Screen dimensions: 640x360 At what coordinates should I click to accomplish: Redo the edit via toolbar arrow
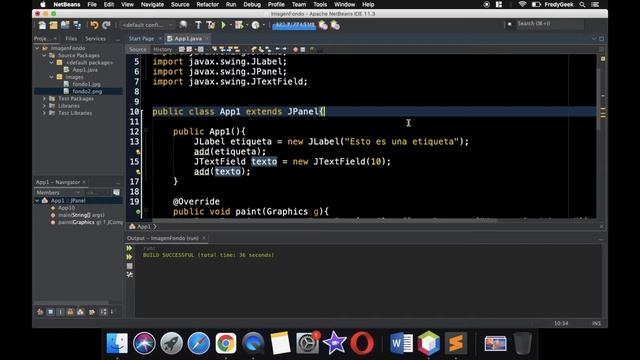[x=106, y=25]
